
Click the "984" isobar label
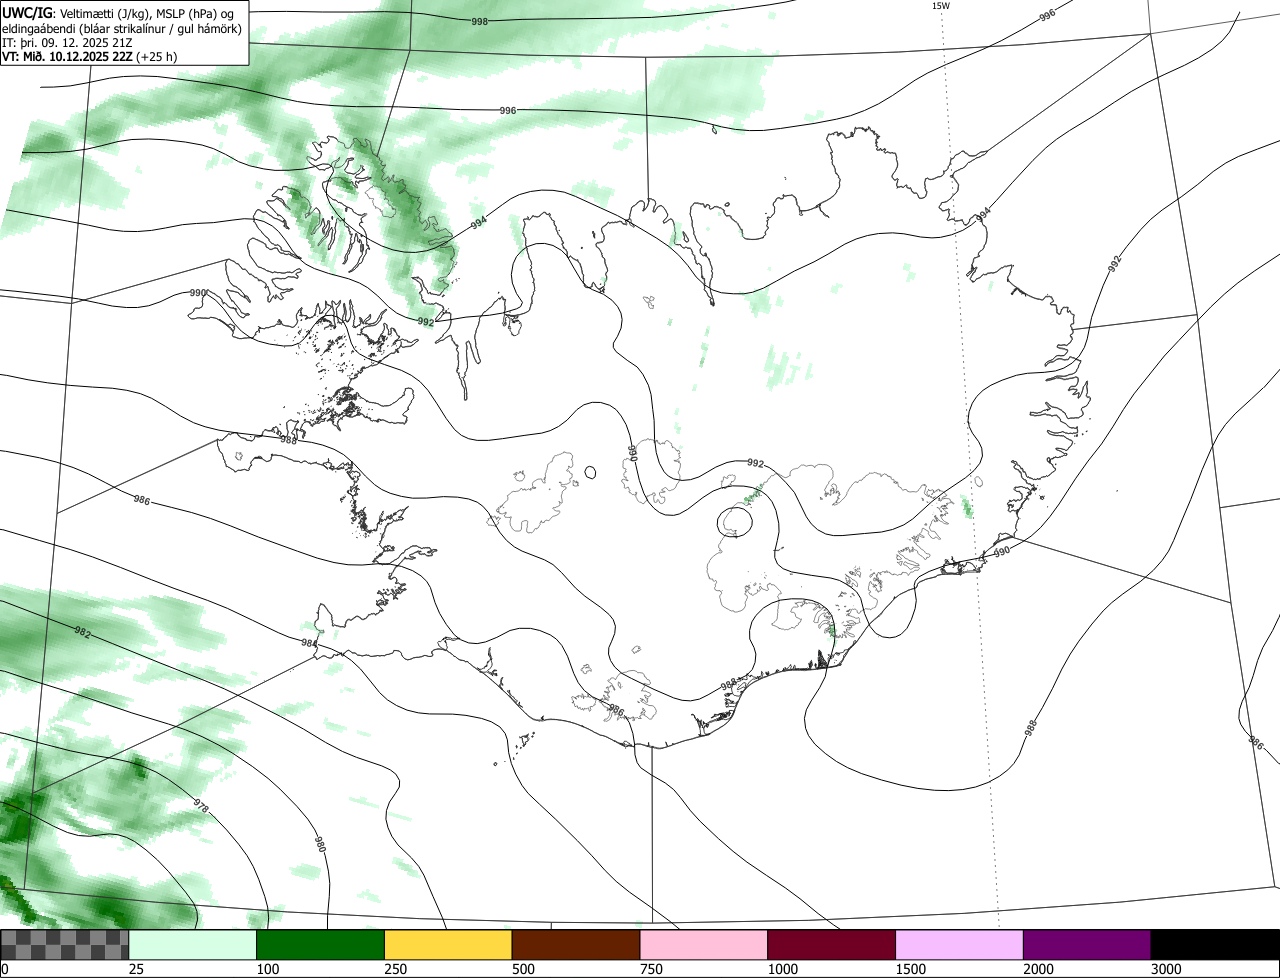pyautogui.click(x=309, y=643)
